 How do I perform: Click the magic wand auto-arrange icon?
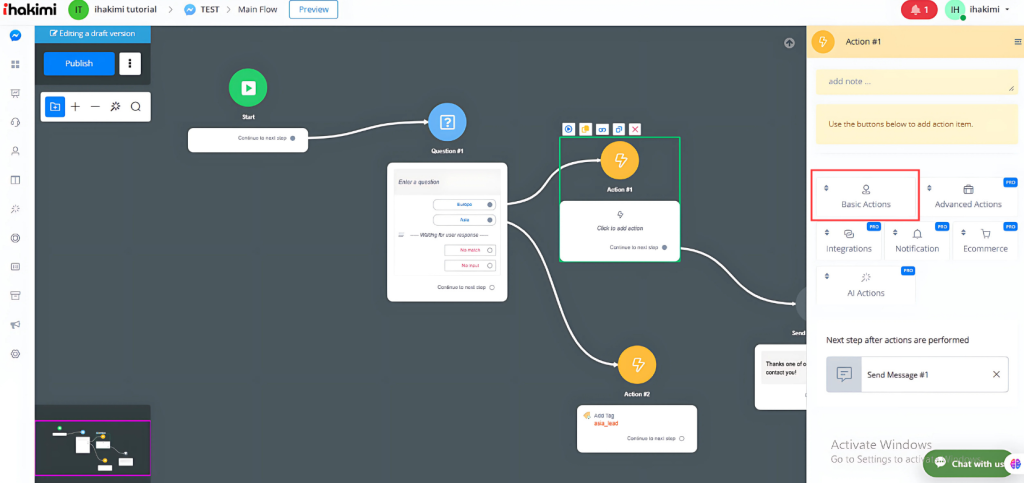[x=115, y=106]
